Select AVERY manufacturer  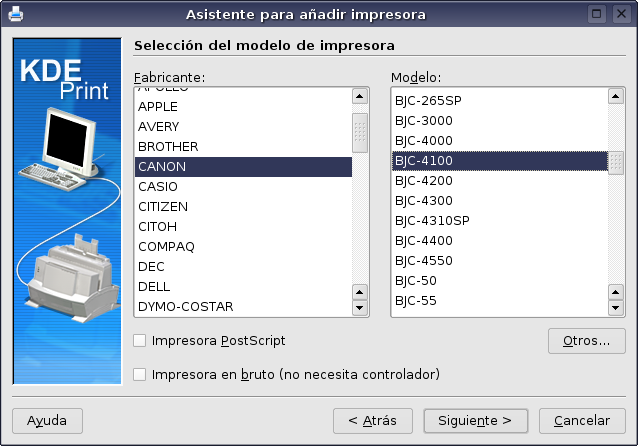(243, 127)
